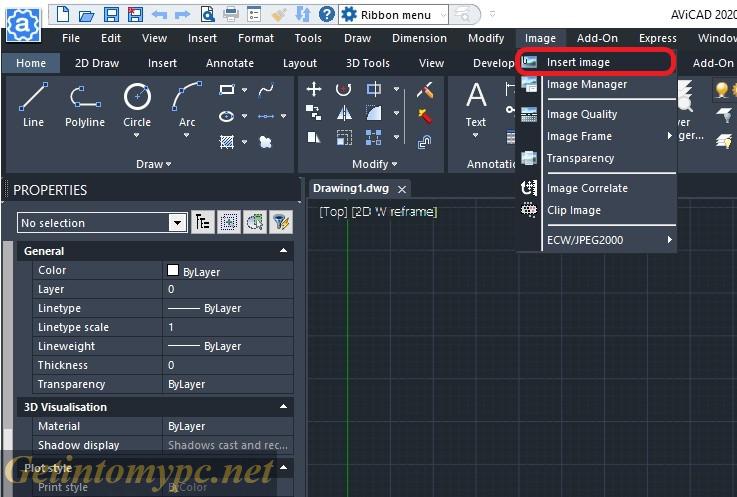Expand the Modify panel flyout
This screenshot has height=497, width=737.
coord(375,164)
